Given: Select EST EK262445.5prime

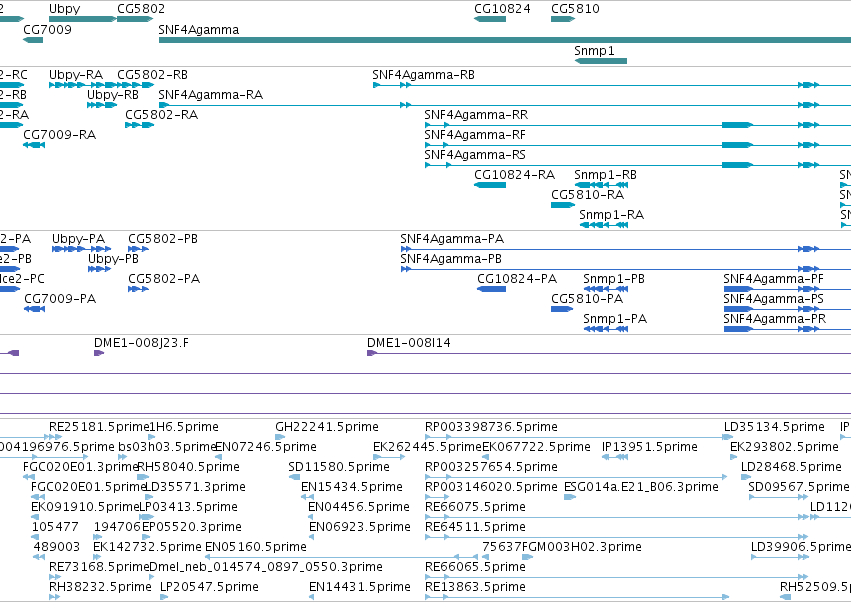Looking at the screenshot, I should click(389, 457).
